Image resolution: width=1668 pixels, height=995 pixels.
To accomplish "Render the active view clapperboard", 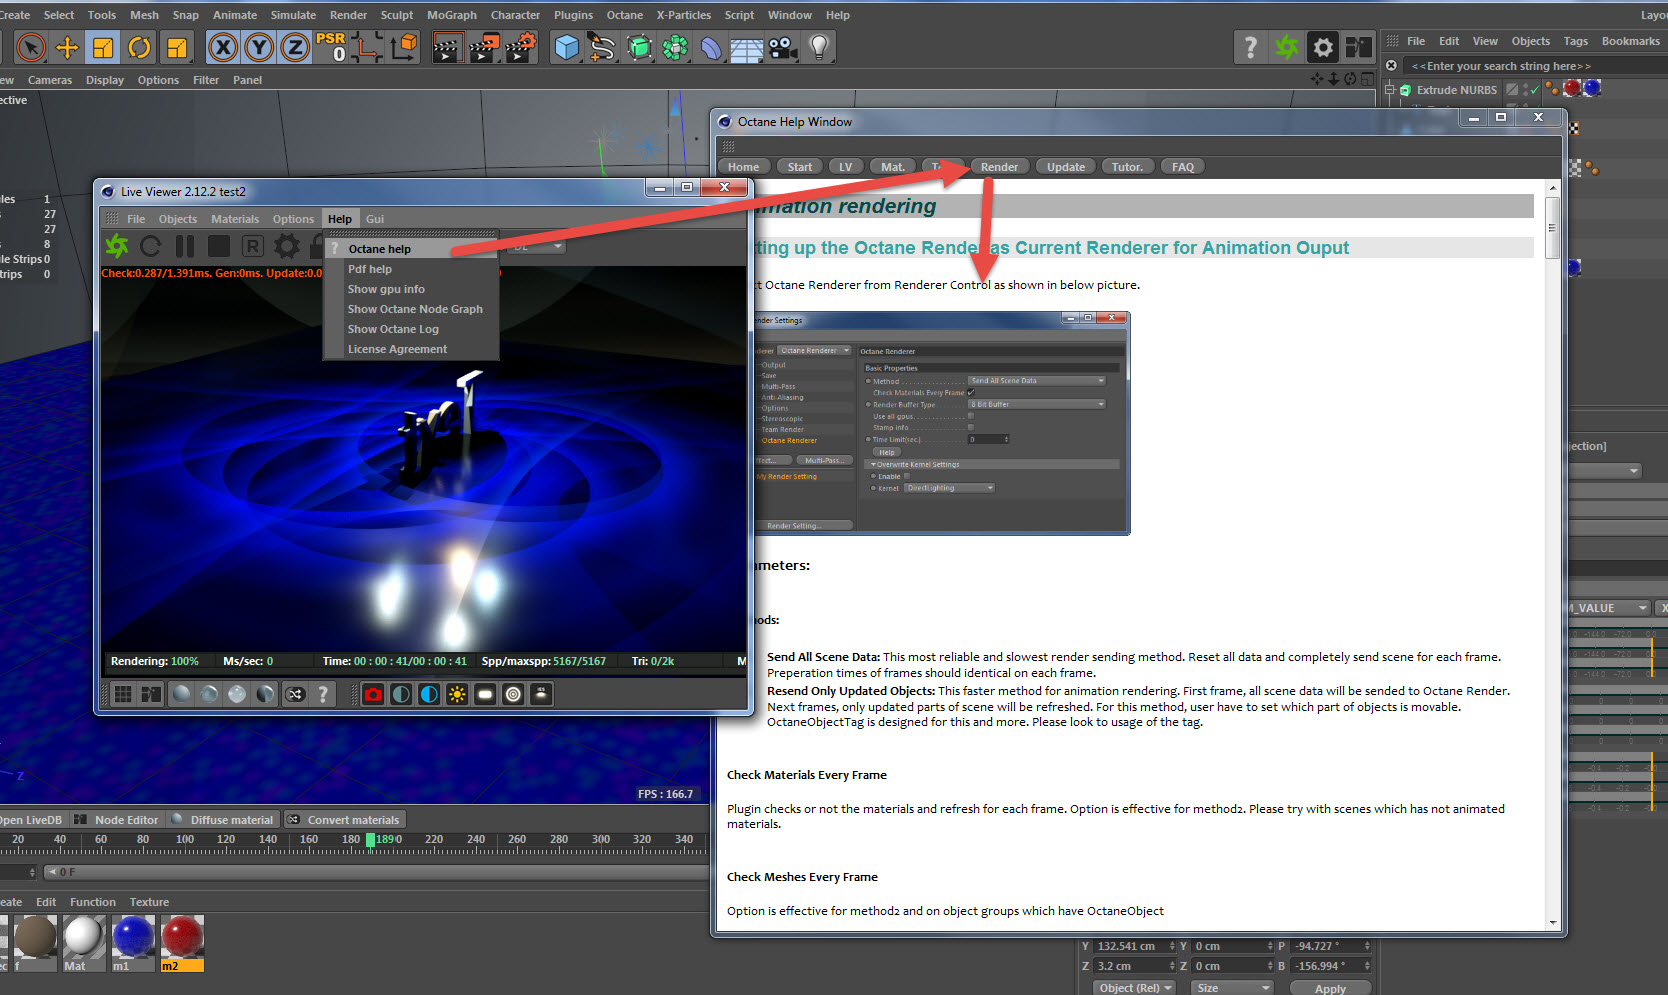I will click(x=447, y=47).
